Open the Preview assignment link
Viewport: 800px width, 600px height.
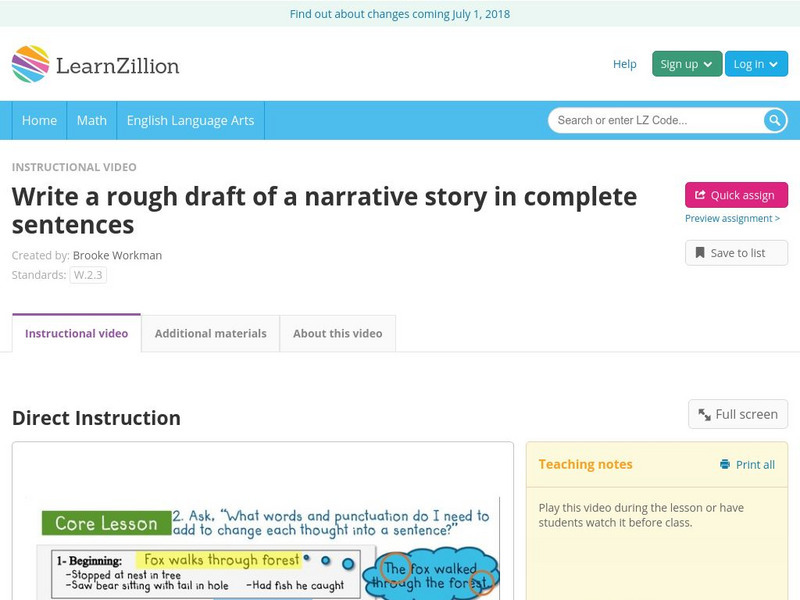click(732, 218)
